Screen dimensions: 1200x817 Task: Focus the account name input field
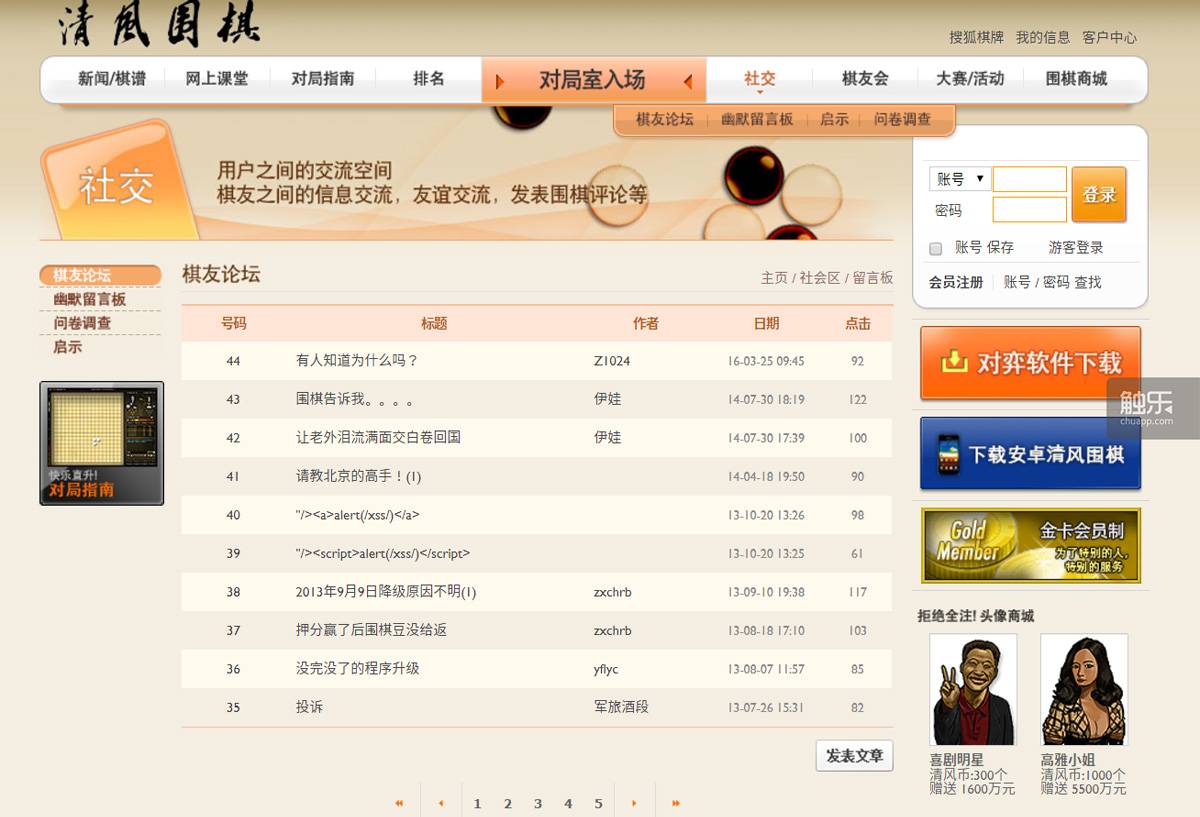1030,179
